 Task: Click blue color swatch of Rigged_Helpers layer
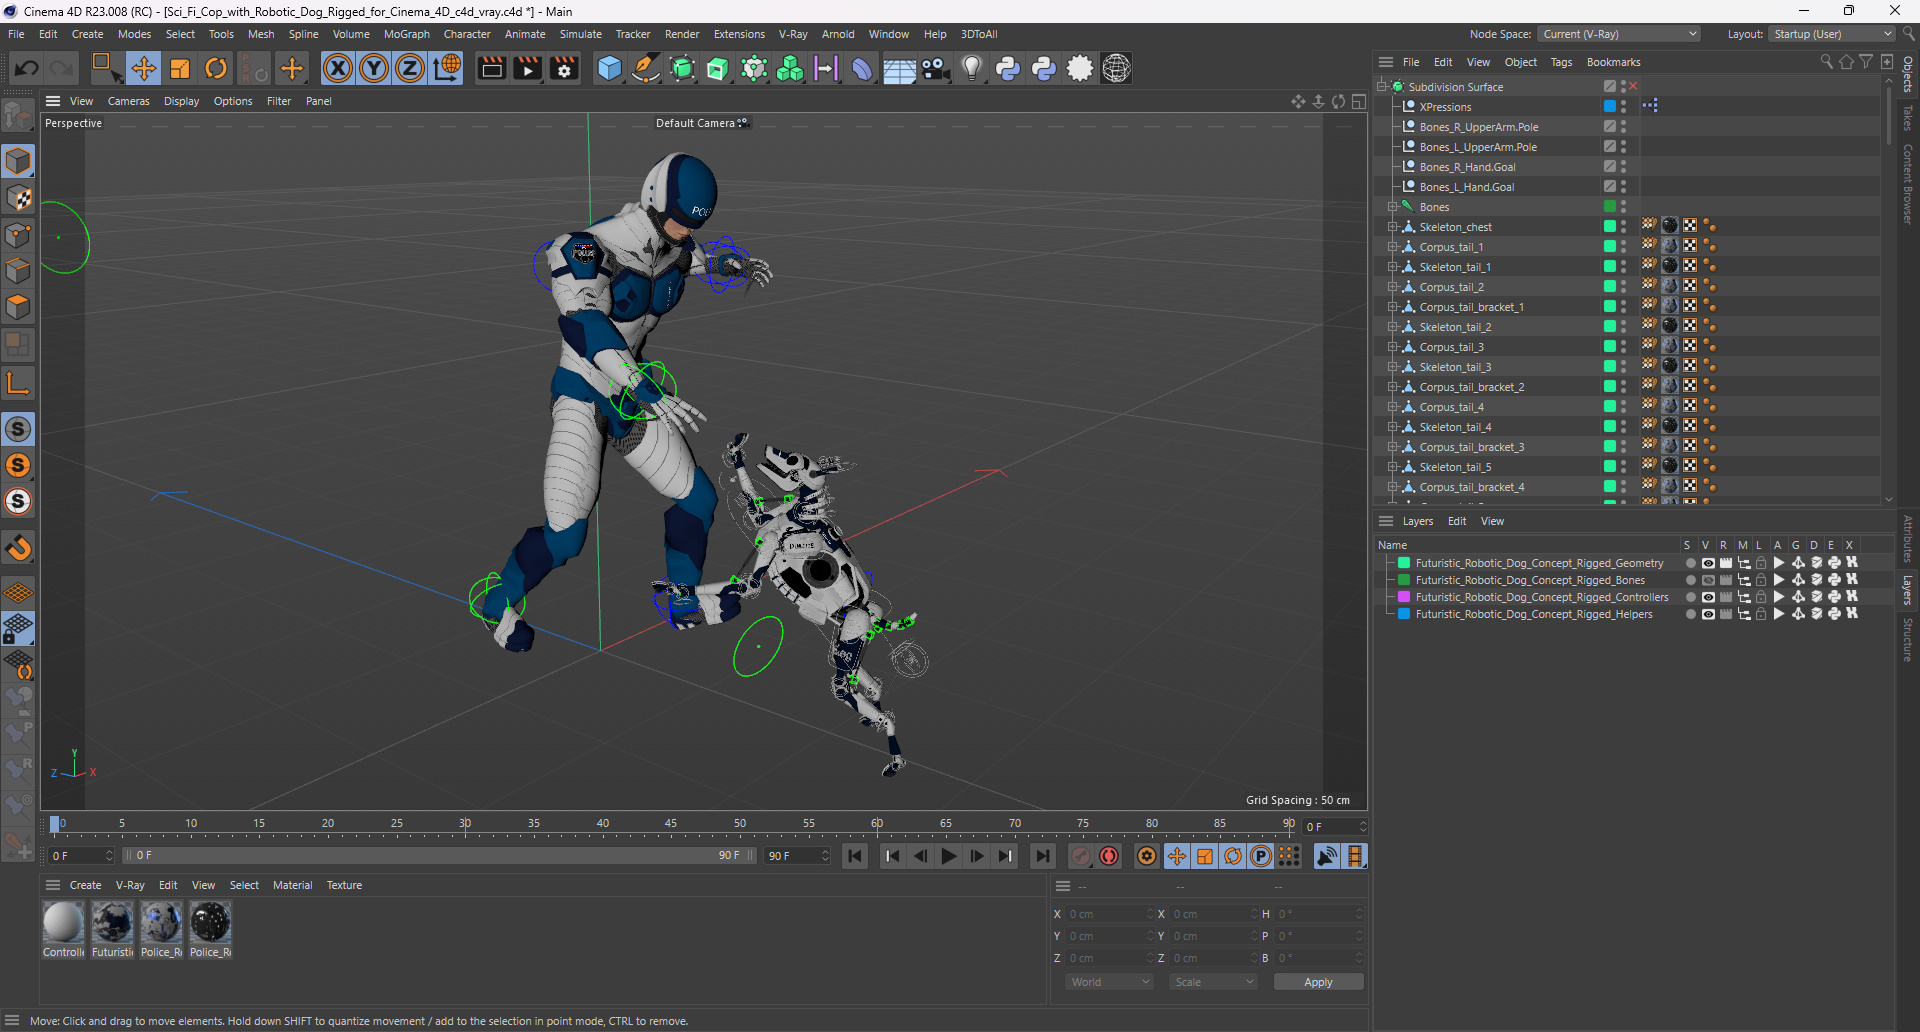(1404, 614)
